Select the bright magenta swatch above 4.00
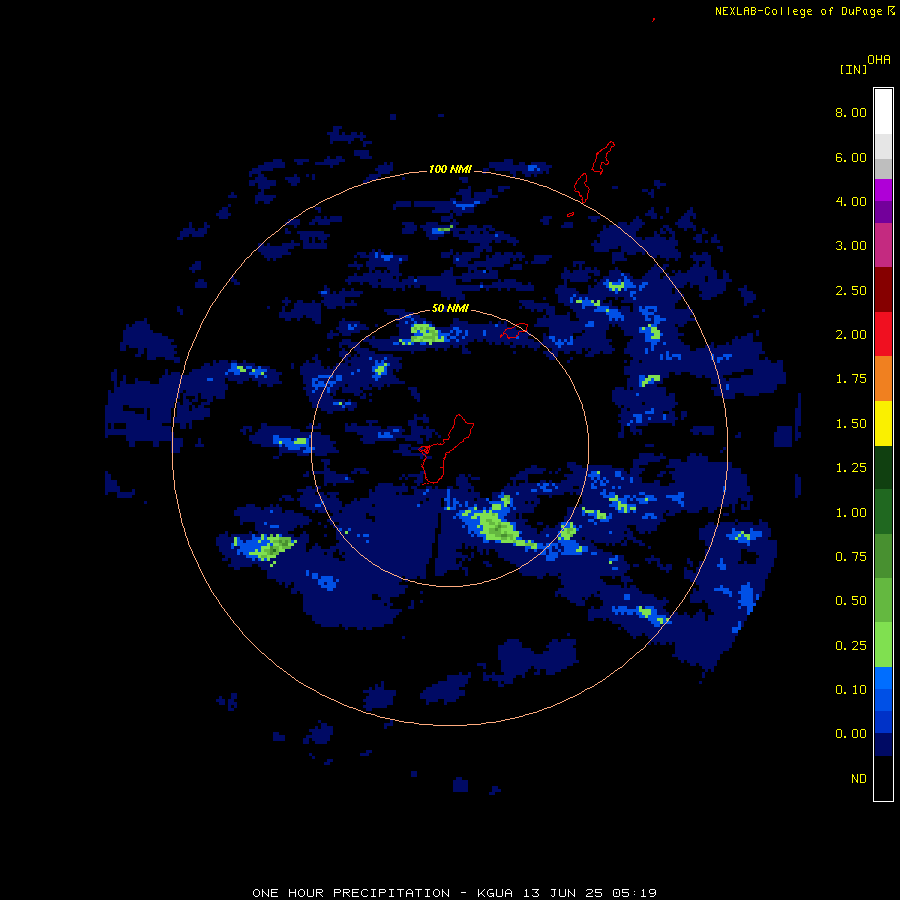Viewport: 900px width, 900px height. (883, 190)
